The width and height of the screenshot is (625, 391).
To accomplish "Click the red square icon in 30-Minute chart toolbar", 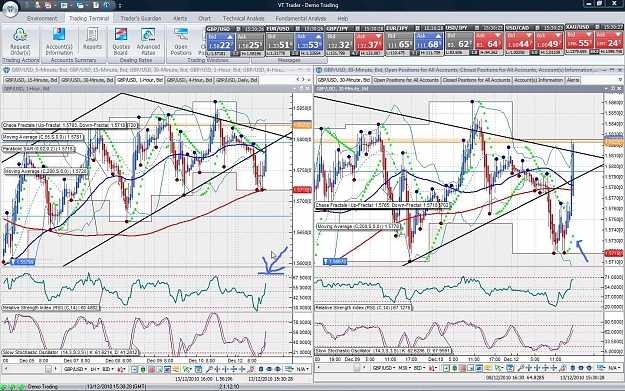I will 463,369.
